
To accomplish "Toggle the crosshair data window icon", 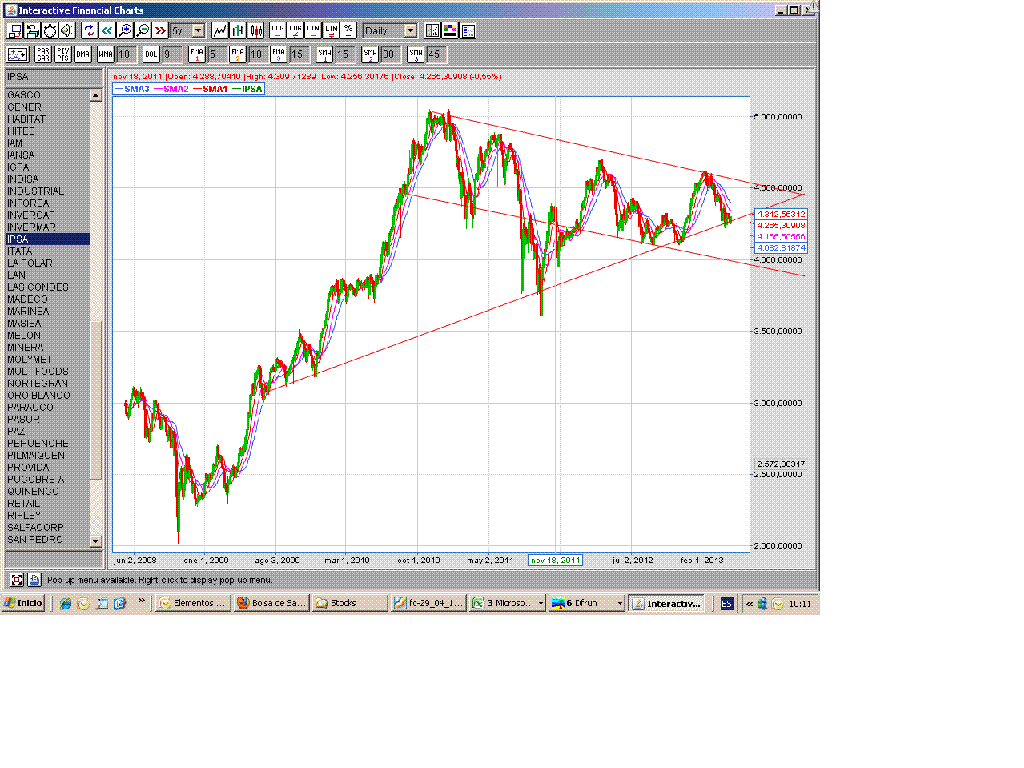I will (x=432, y=31).
